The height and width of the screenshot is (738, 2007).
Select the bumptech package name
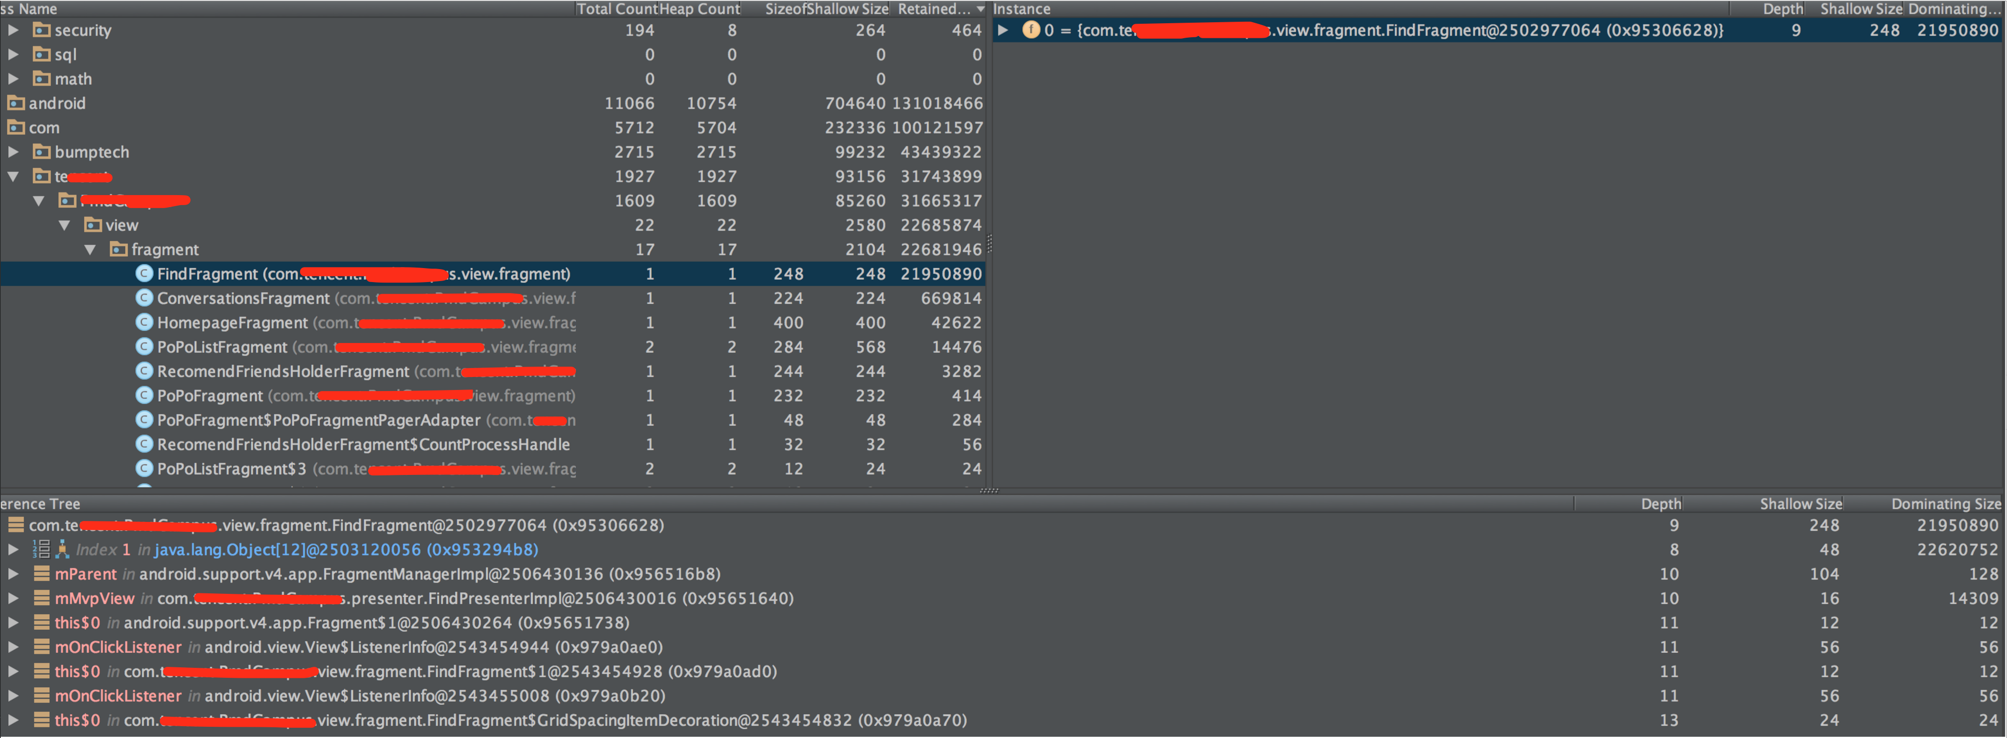pyautogui.click(x=92, y=152)
